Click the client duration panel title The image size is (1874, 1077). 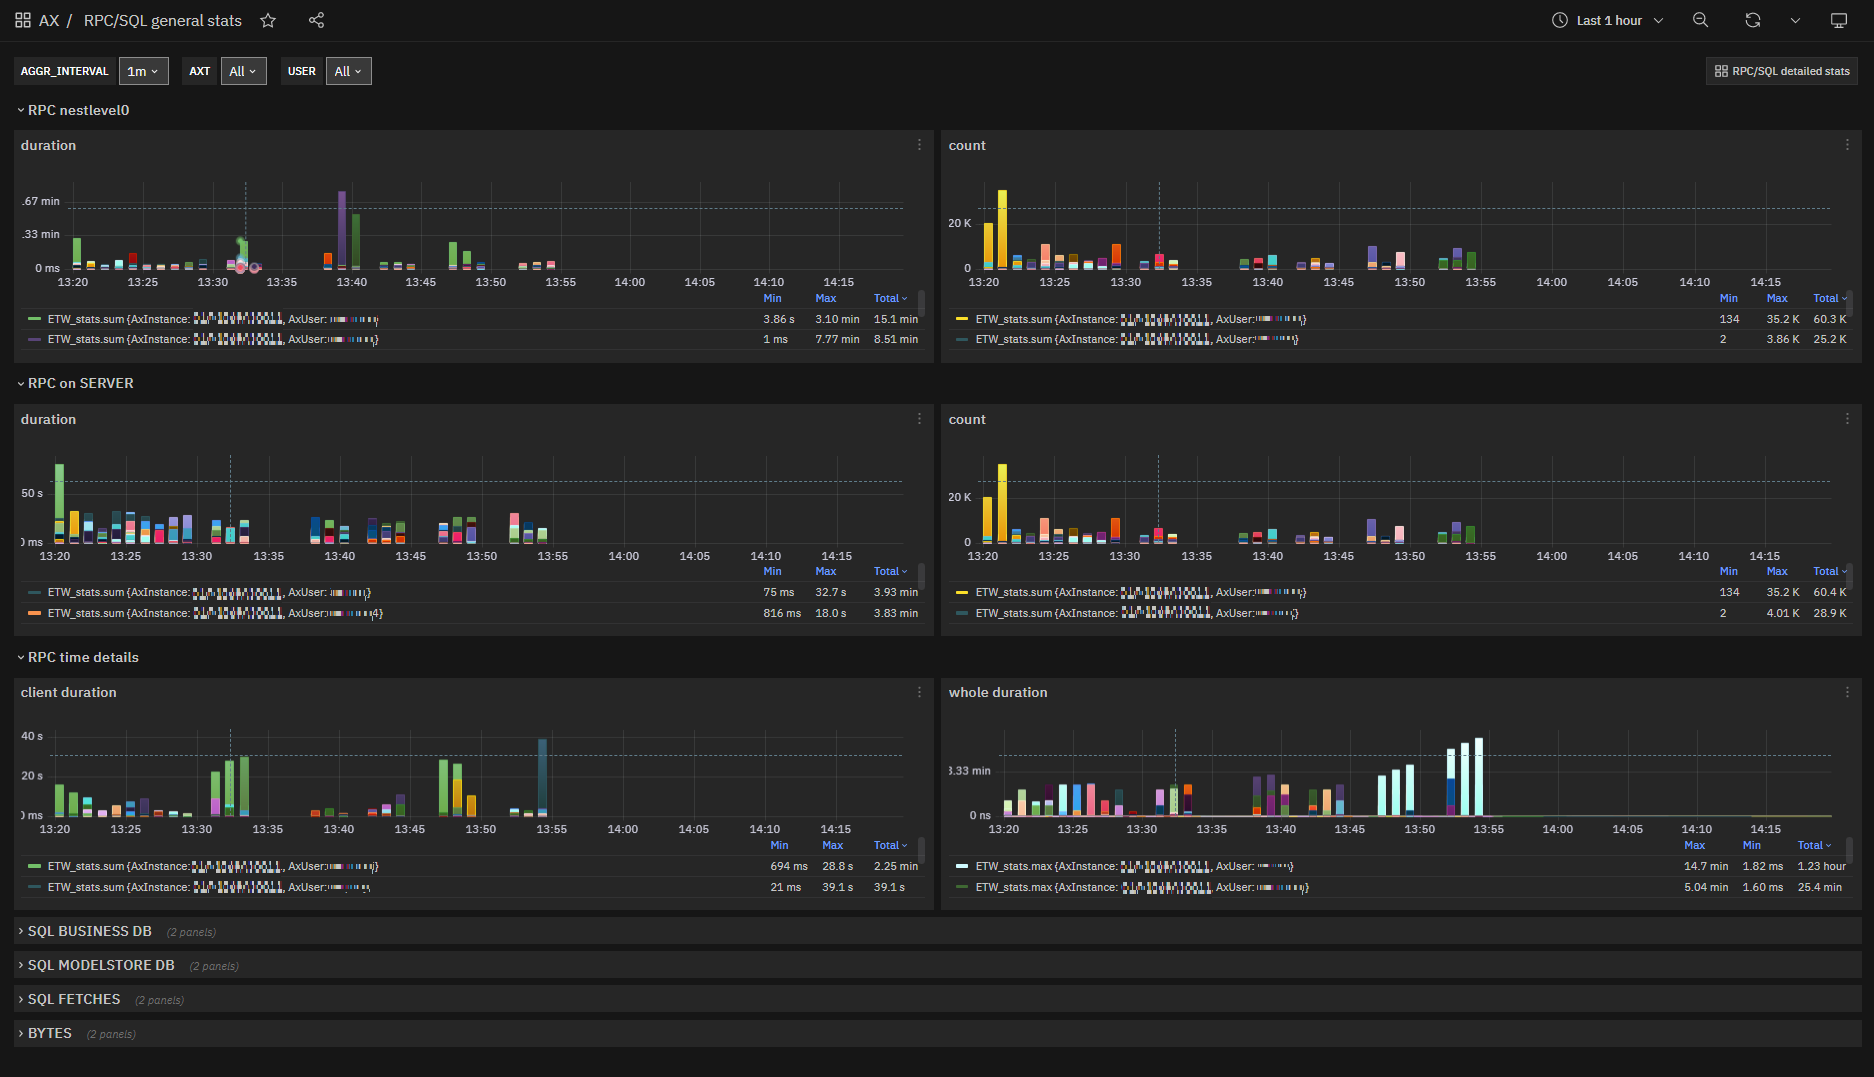point(68,692)
